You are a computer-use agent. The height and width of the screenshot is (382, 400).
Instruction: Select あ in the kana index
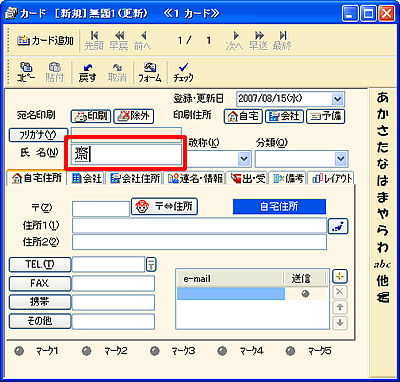pyautogui.click(x=383, y=98)
